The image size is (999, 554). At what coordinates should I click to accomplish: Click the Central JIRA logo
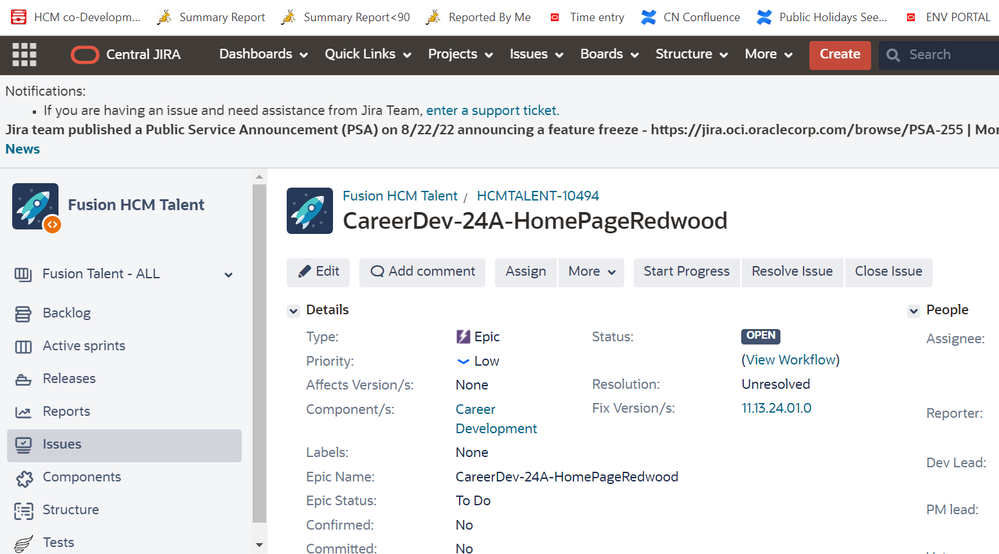126,55
